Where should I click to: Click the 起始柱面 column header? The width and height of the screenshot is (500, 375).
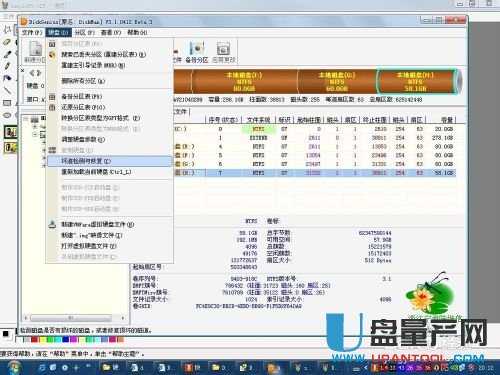coord(309,120)
